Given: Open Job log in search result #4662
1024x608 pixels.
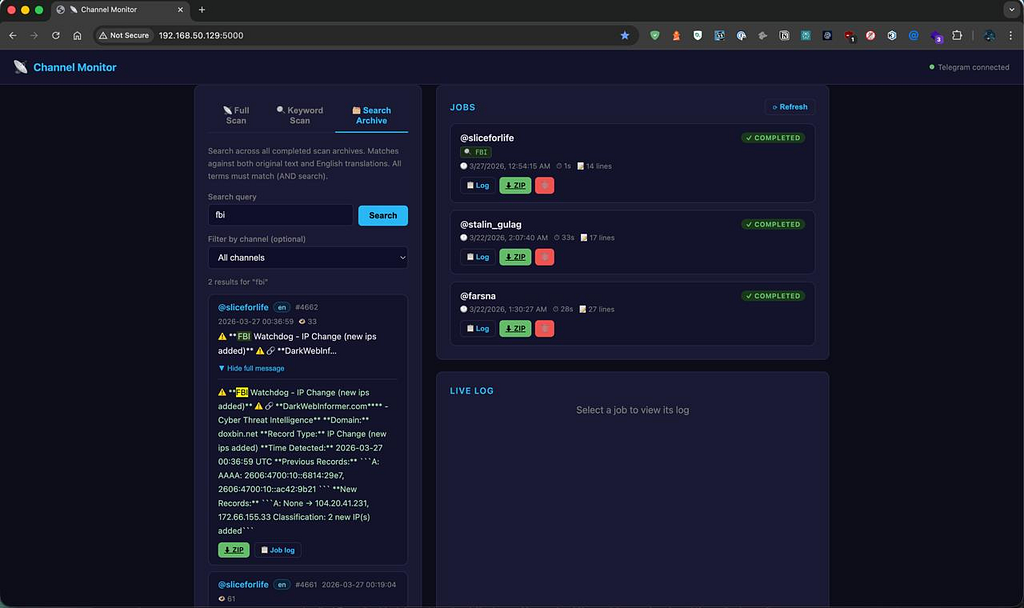Looking at the screenshot, I should (x=278, y=550).
